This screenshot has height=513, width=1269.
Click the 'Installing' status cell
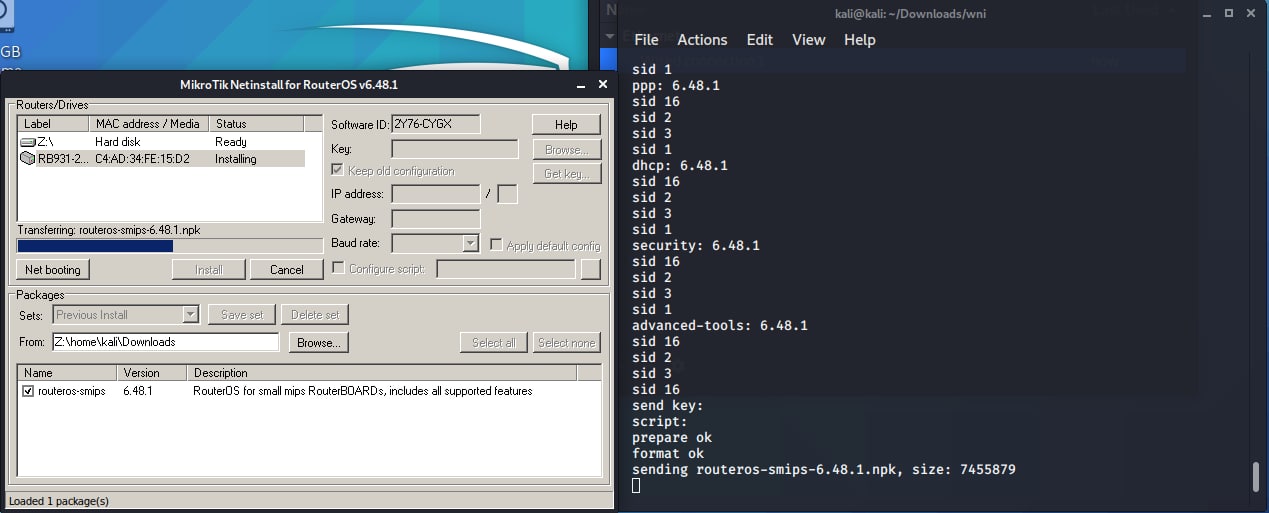(236, 159)
